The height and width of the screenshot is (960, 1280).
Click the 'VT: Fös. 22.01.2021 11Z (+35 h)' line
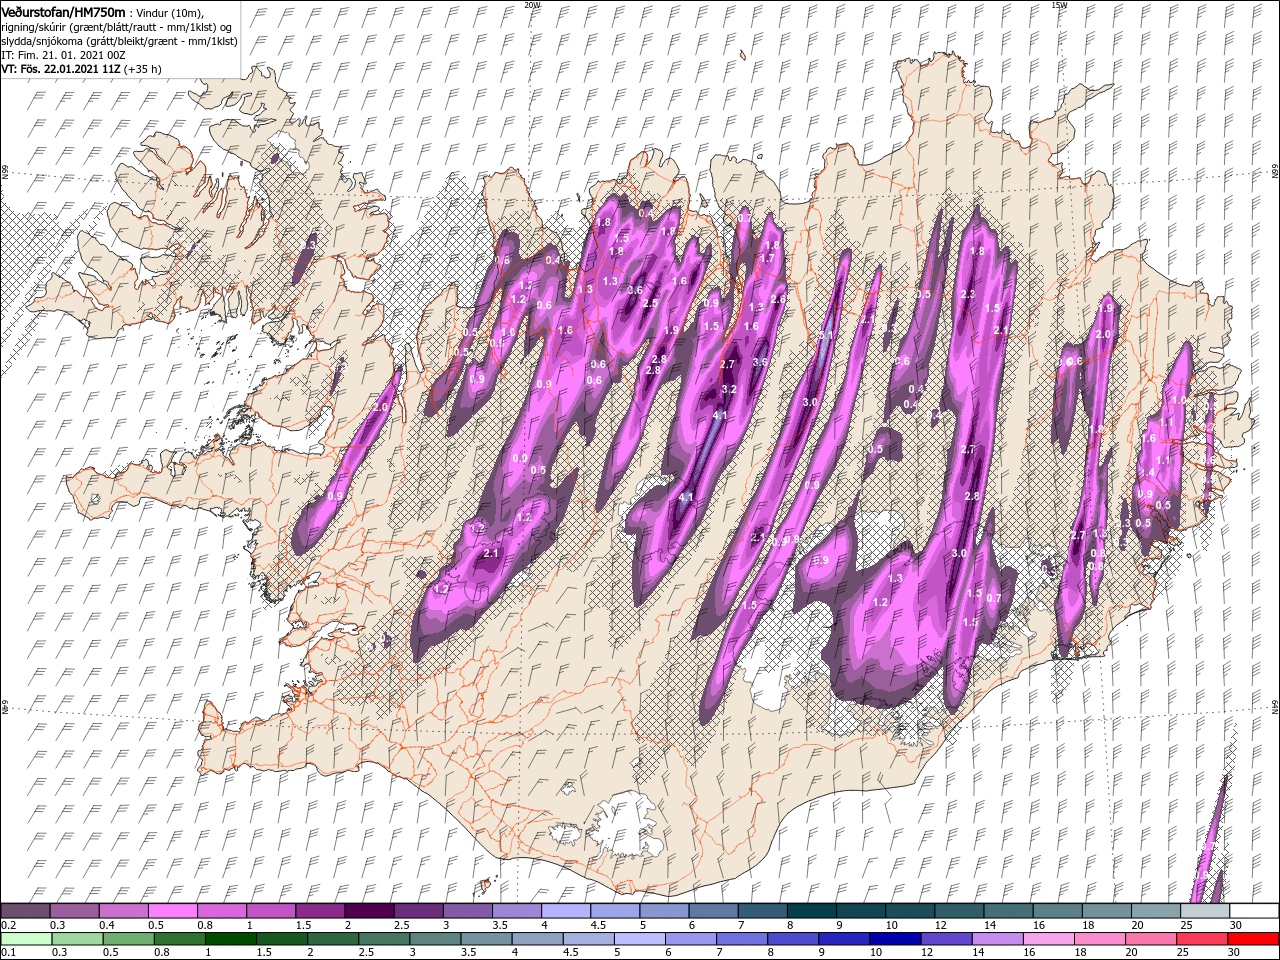point(82,69)
